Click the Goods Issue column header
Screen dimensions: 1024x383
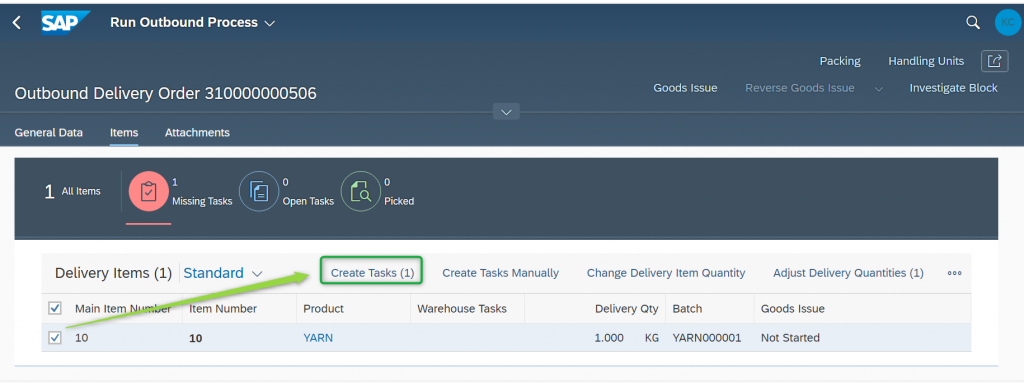(793, 308)
